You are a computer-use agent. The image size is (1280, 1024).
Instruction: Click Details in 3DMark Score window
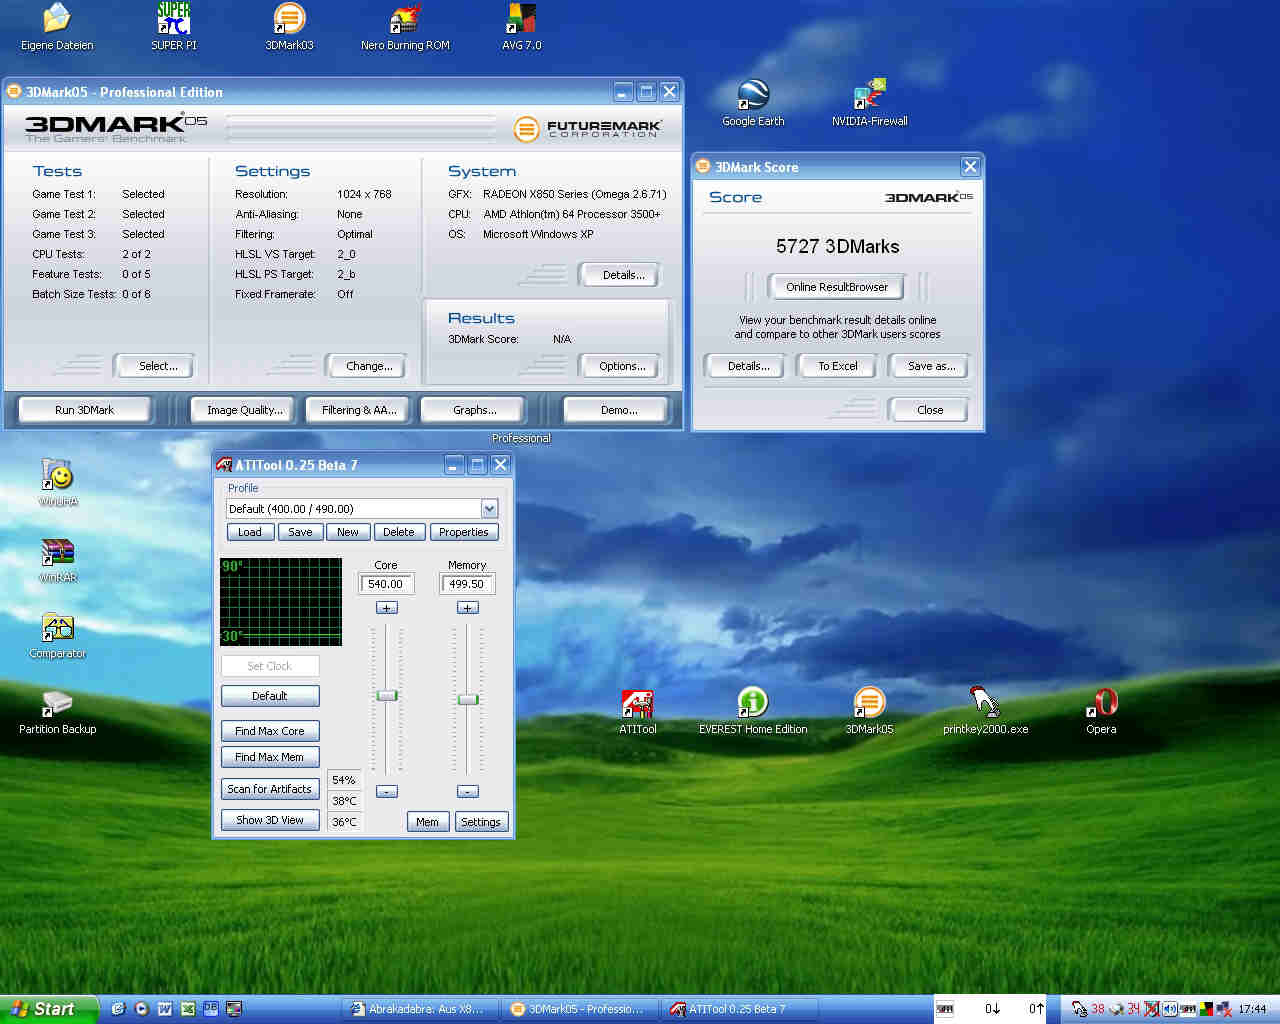click(748, 366)
